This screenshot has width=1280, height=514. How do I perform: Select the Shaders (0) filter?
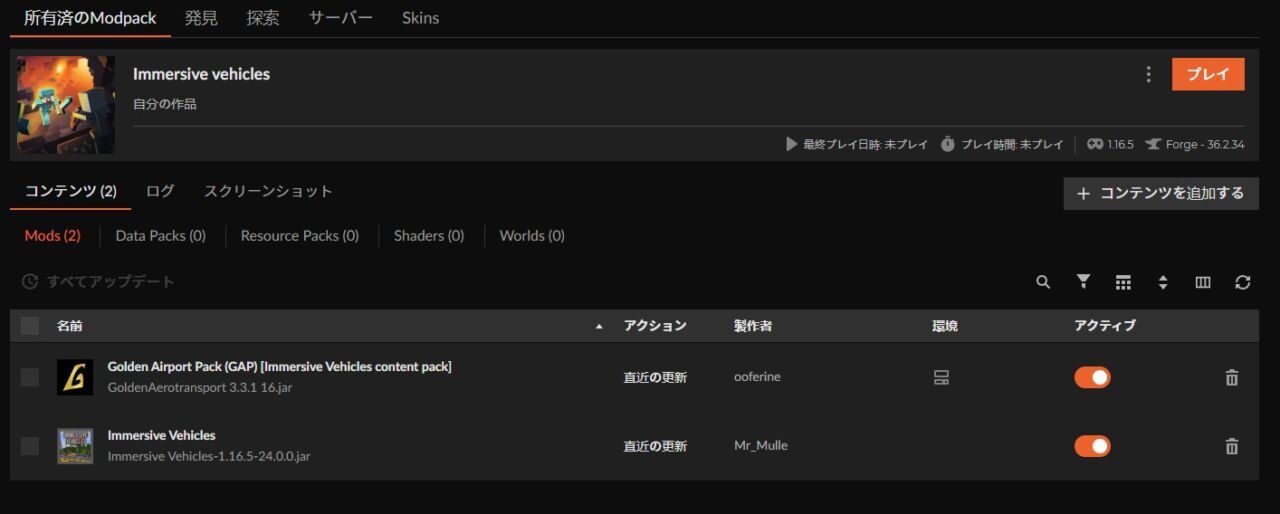(429, 236)
